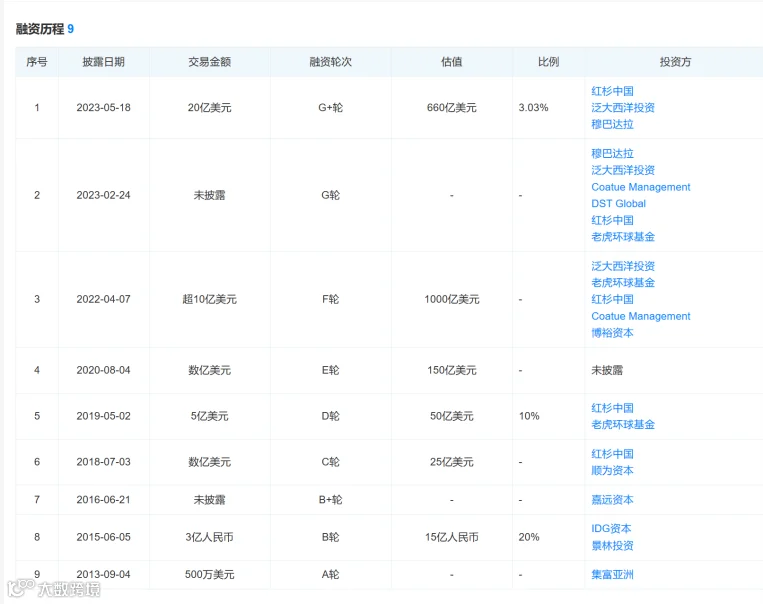763x604 pixels.
Task: Open 泛大西洋投资 link in the G轮 row
Action: tap(623, 170)
